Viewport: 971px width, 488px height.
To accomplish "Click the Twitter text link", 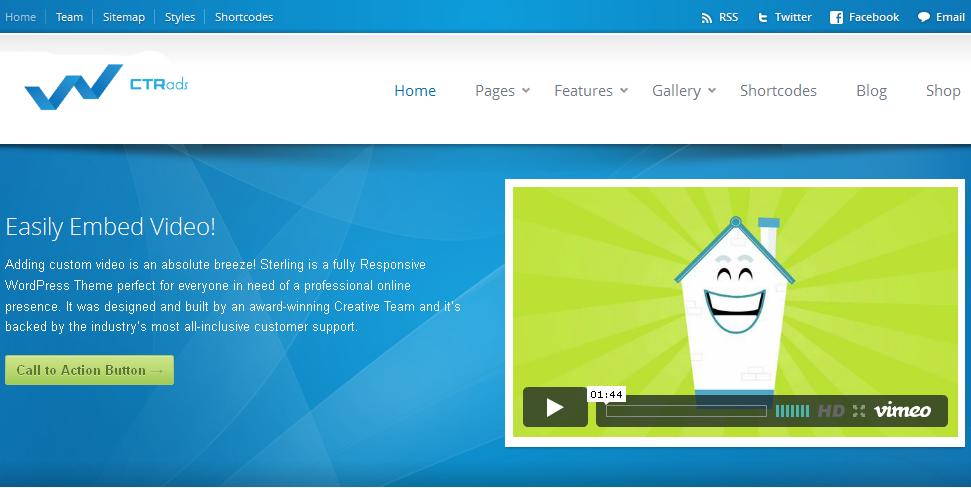I will click(793, 17).
